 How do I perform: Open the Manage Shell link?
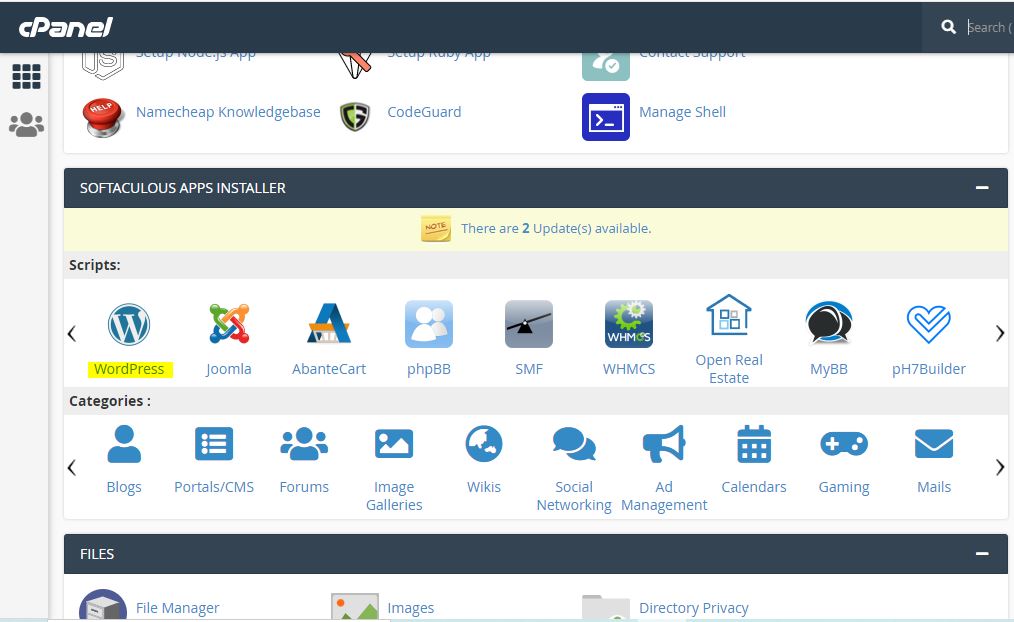(682, 112)
